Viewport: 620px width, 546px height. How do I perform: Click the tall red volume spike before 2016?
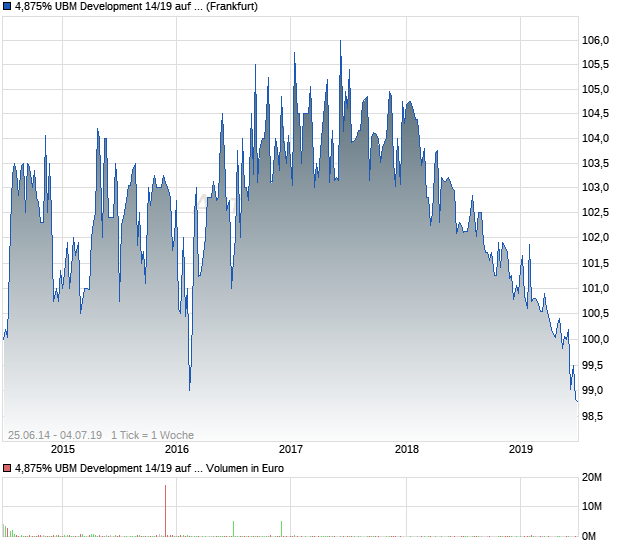click(x=165, y=511)
